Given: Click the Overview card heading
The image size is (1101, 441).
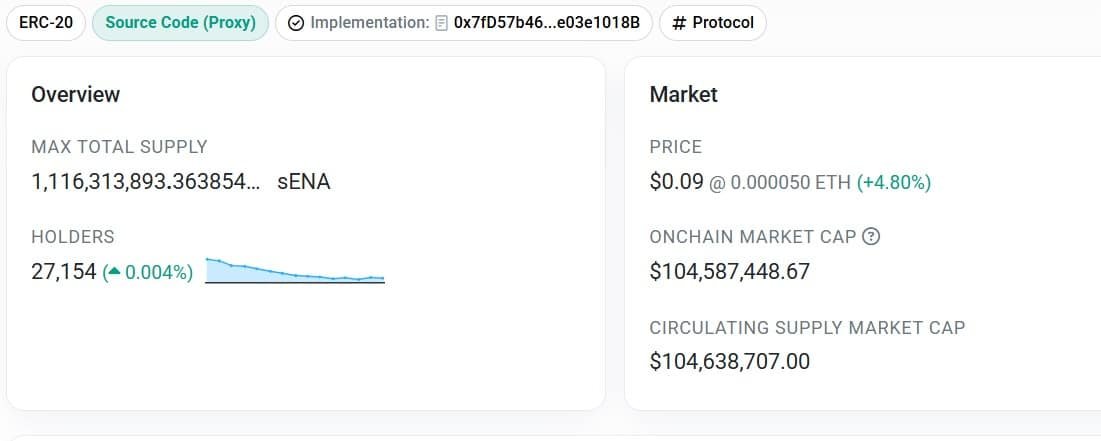Looking at the screenshot, I should (x=76, y=94).
